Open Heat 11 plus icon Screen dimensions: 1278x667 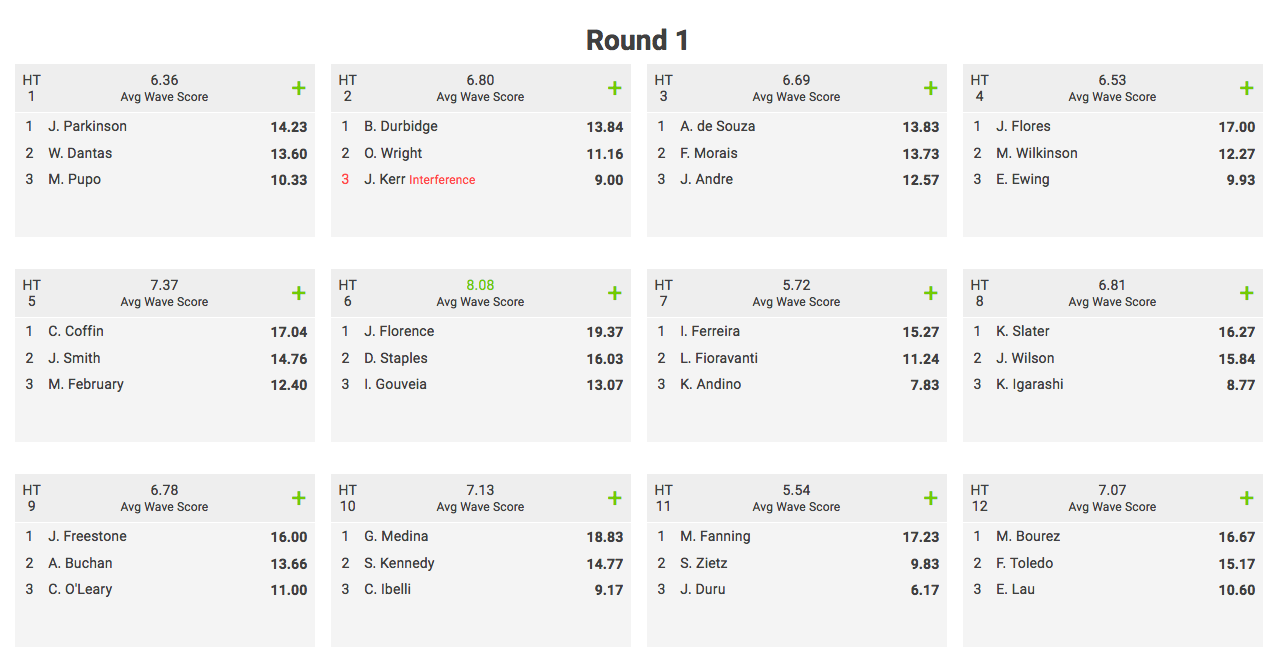[930, 498]
